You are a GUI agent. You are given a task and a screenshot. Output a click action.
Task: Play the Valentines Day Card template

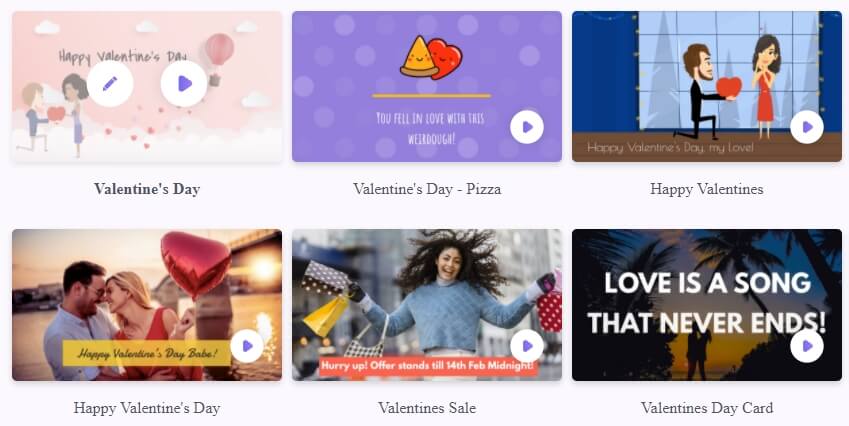click(807, 346)
